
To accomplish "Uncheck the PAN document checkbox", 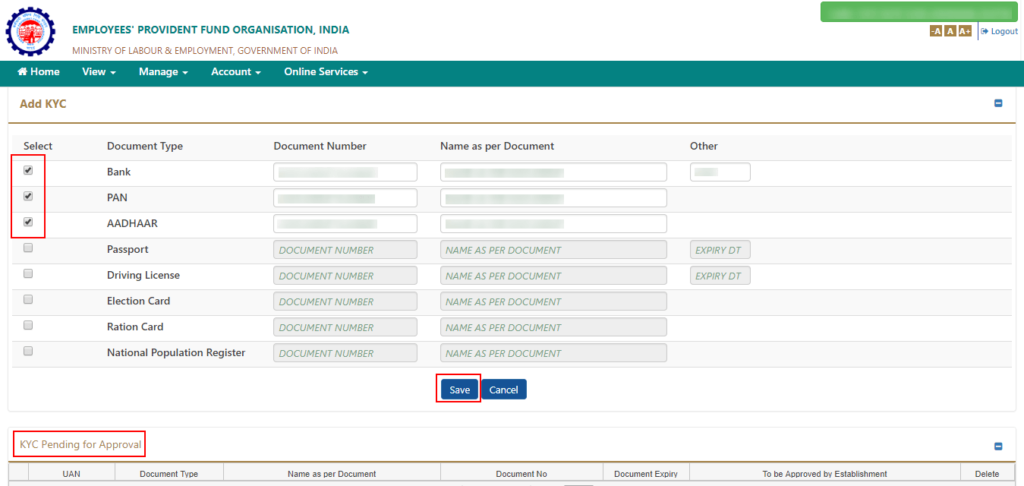I will click(28, 196).
